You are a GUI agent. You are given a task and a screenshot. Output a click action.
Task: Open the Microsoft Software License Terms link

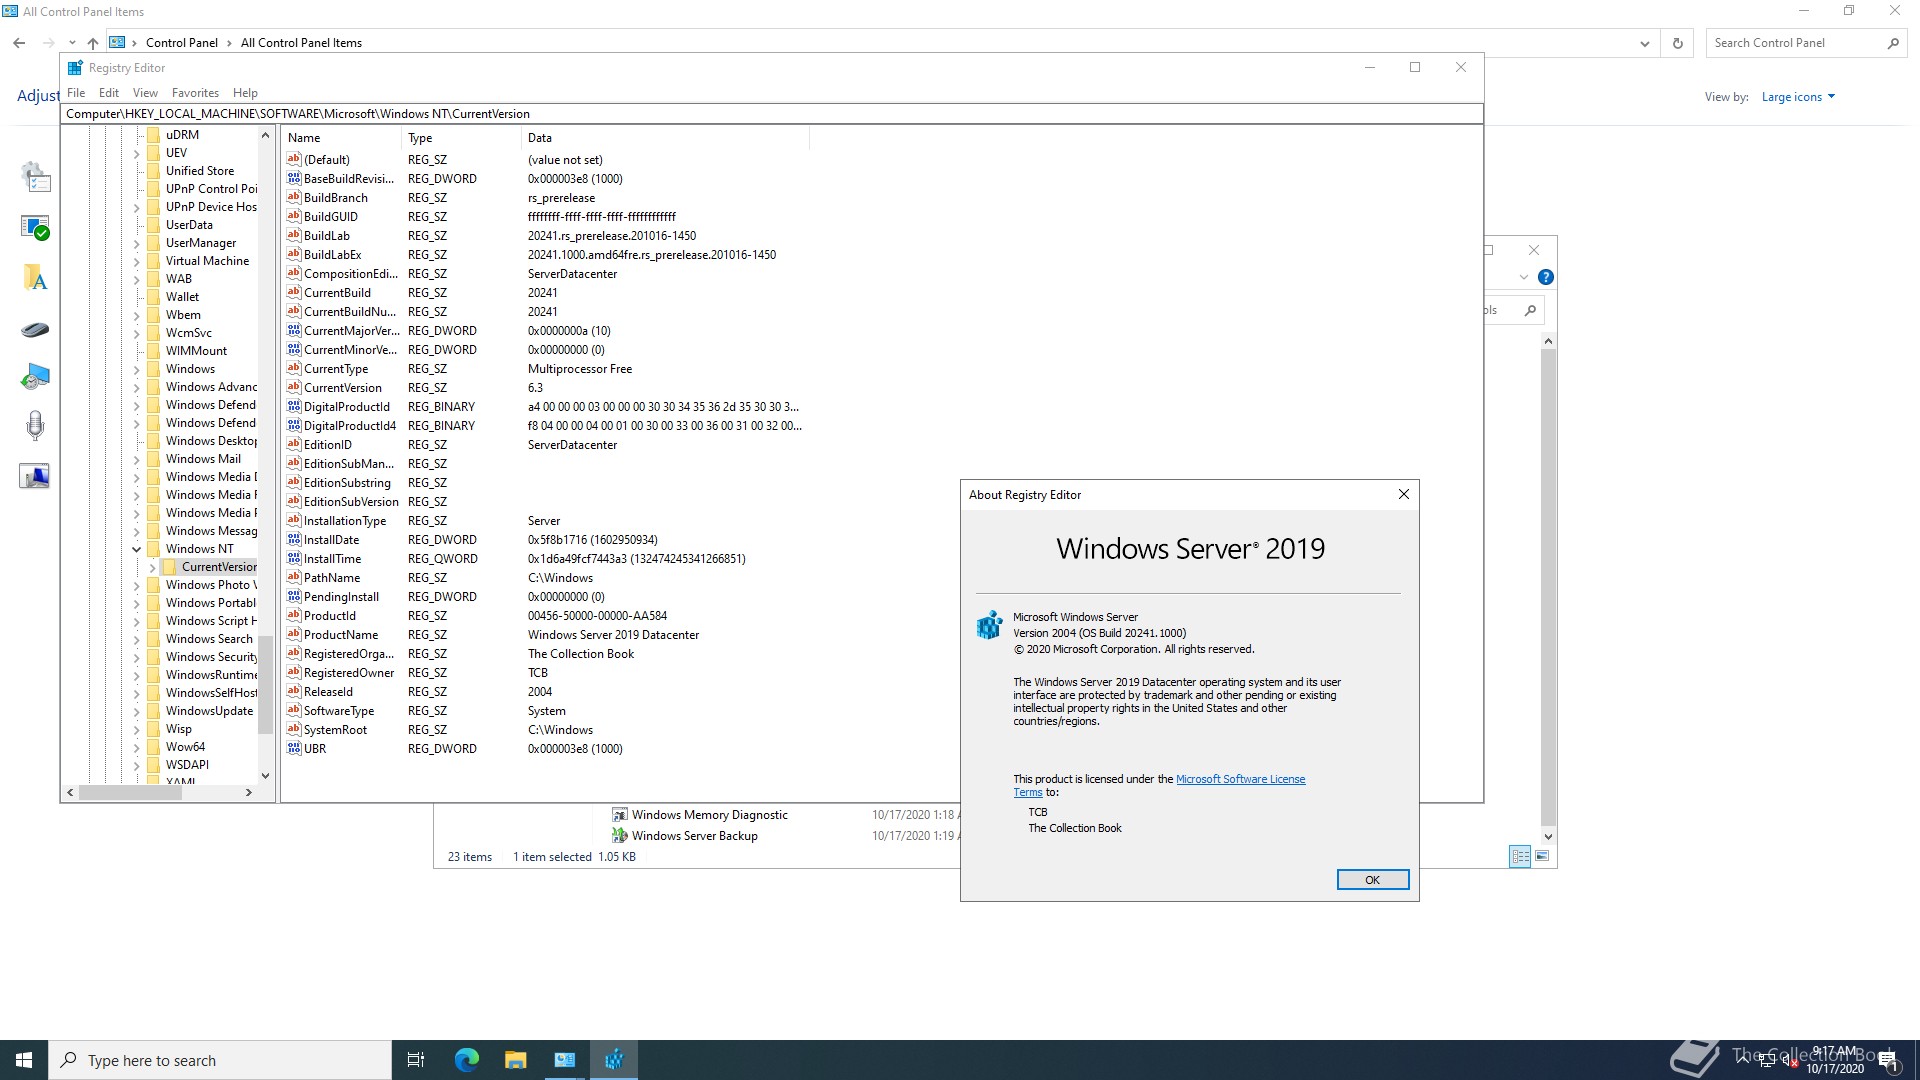1240,779
